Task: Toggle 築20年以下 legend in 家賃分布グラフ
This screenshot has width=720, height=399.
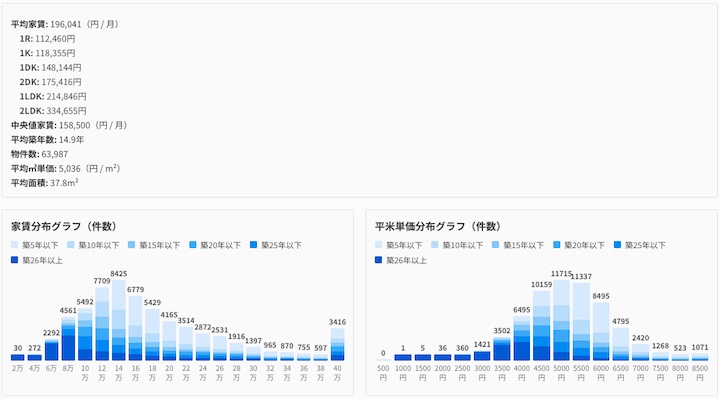Action: (x=215, y=245)
